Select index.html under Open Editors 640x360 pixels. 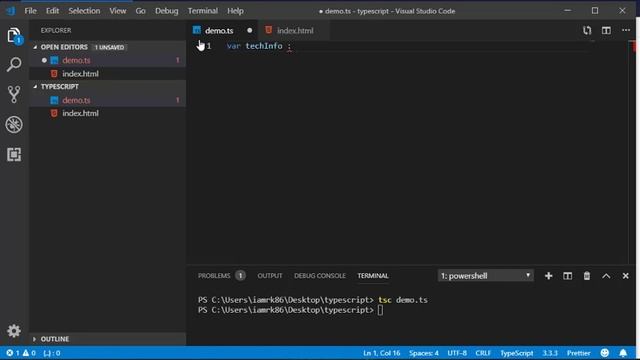pyautogui.click(x=108, y=74)
